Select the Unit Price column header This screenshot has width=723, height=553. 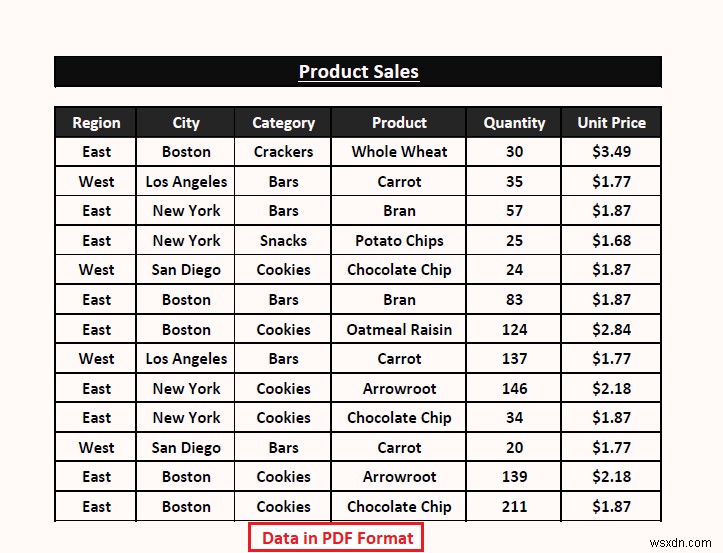611,123
